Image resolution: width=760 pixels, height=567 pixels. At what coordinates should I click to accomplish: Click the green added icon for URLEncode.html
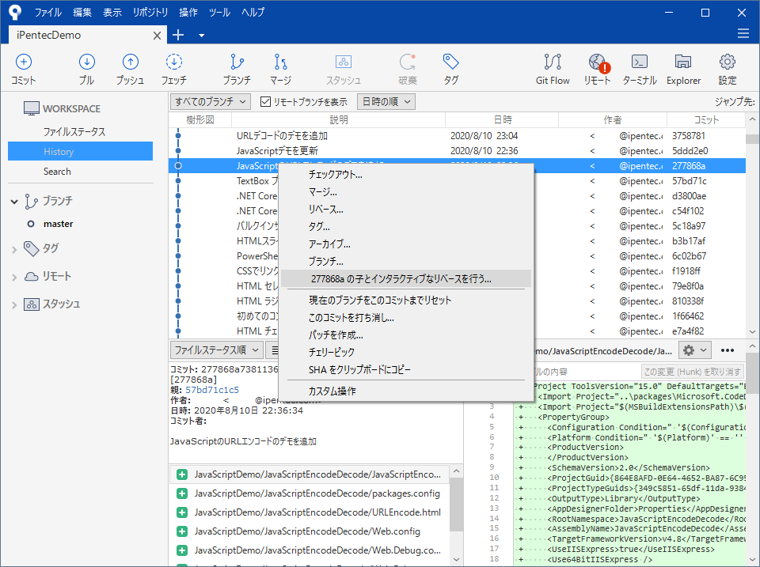(182, 512)
